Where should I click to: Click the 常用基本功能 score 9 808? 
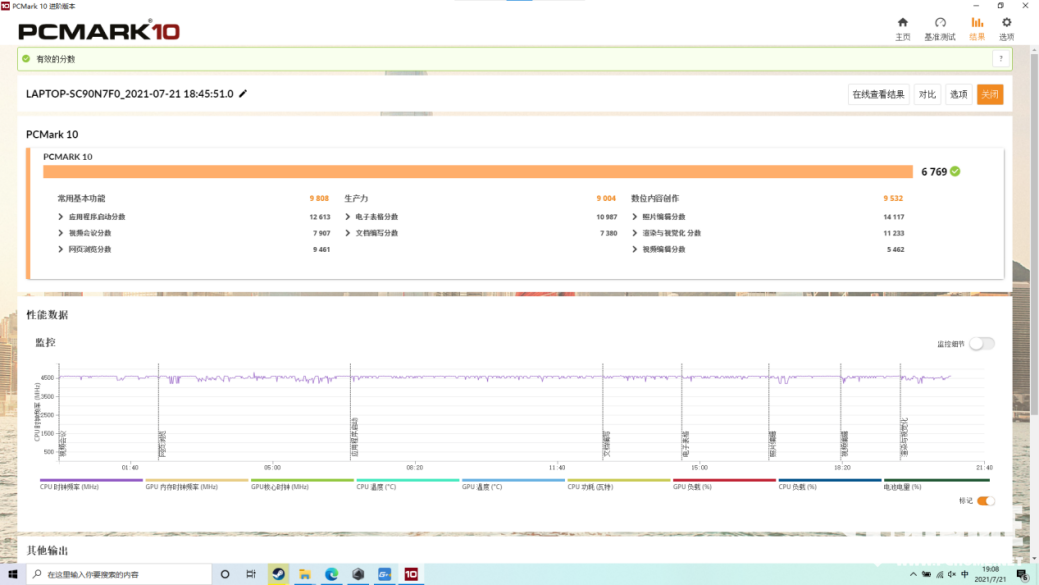319,198
